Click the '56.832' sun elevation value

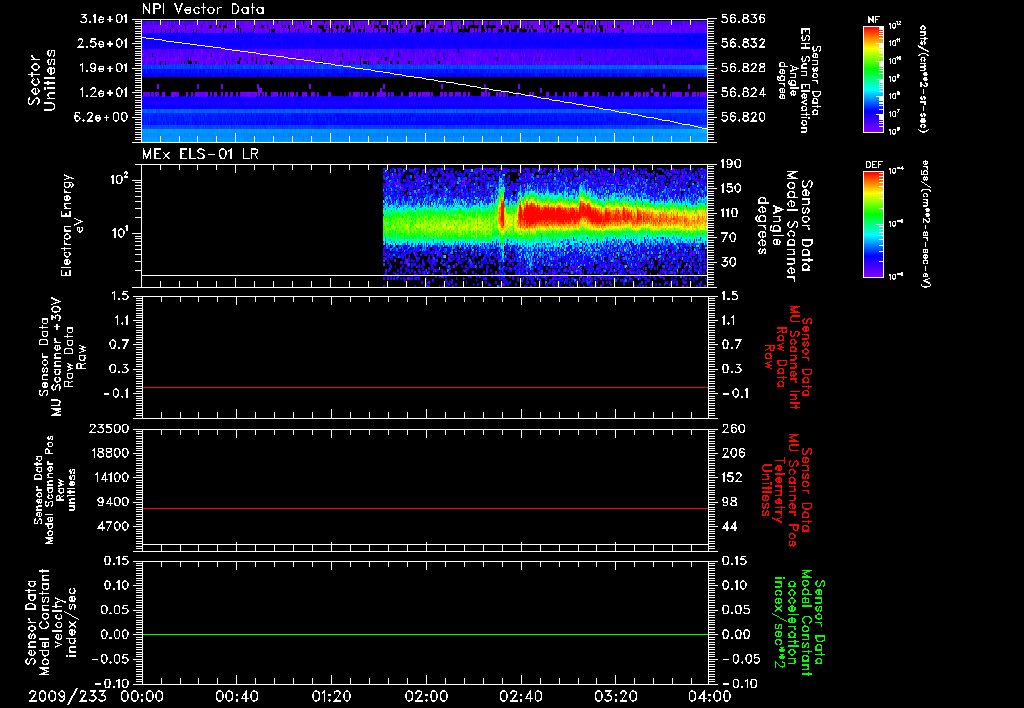(x=743, y=43)
